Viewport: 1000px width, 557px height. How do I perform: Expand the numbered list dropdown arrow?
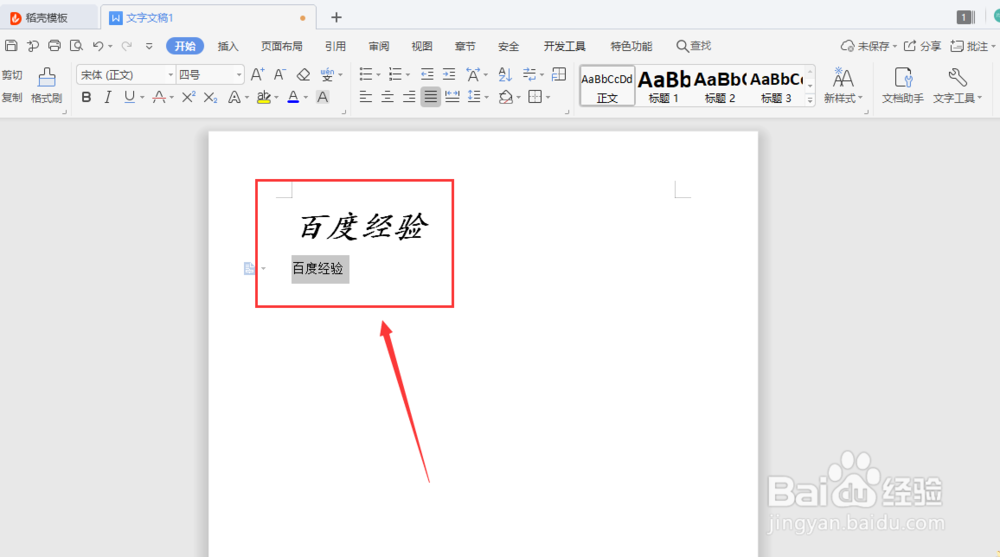[408, 75]
